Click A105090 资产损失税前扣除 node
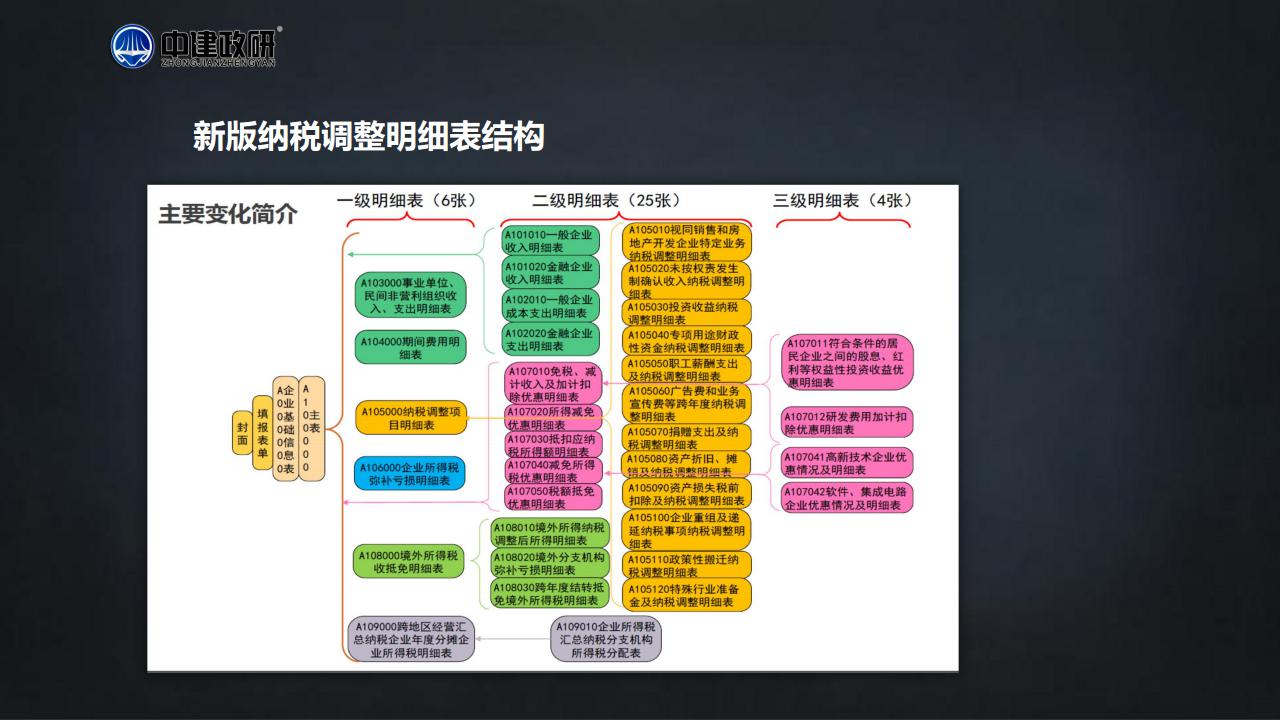Viewport: 1280px width, 720px height. click(687, 494)
